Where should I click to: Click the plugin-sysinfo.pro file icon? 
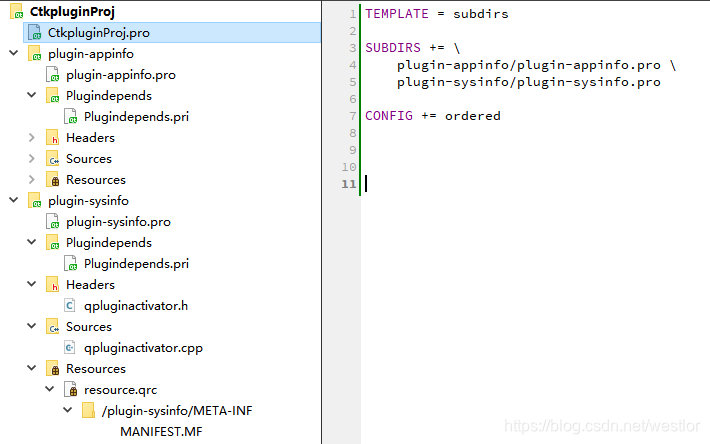[53, 222]
